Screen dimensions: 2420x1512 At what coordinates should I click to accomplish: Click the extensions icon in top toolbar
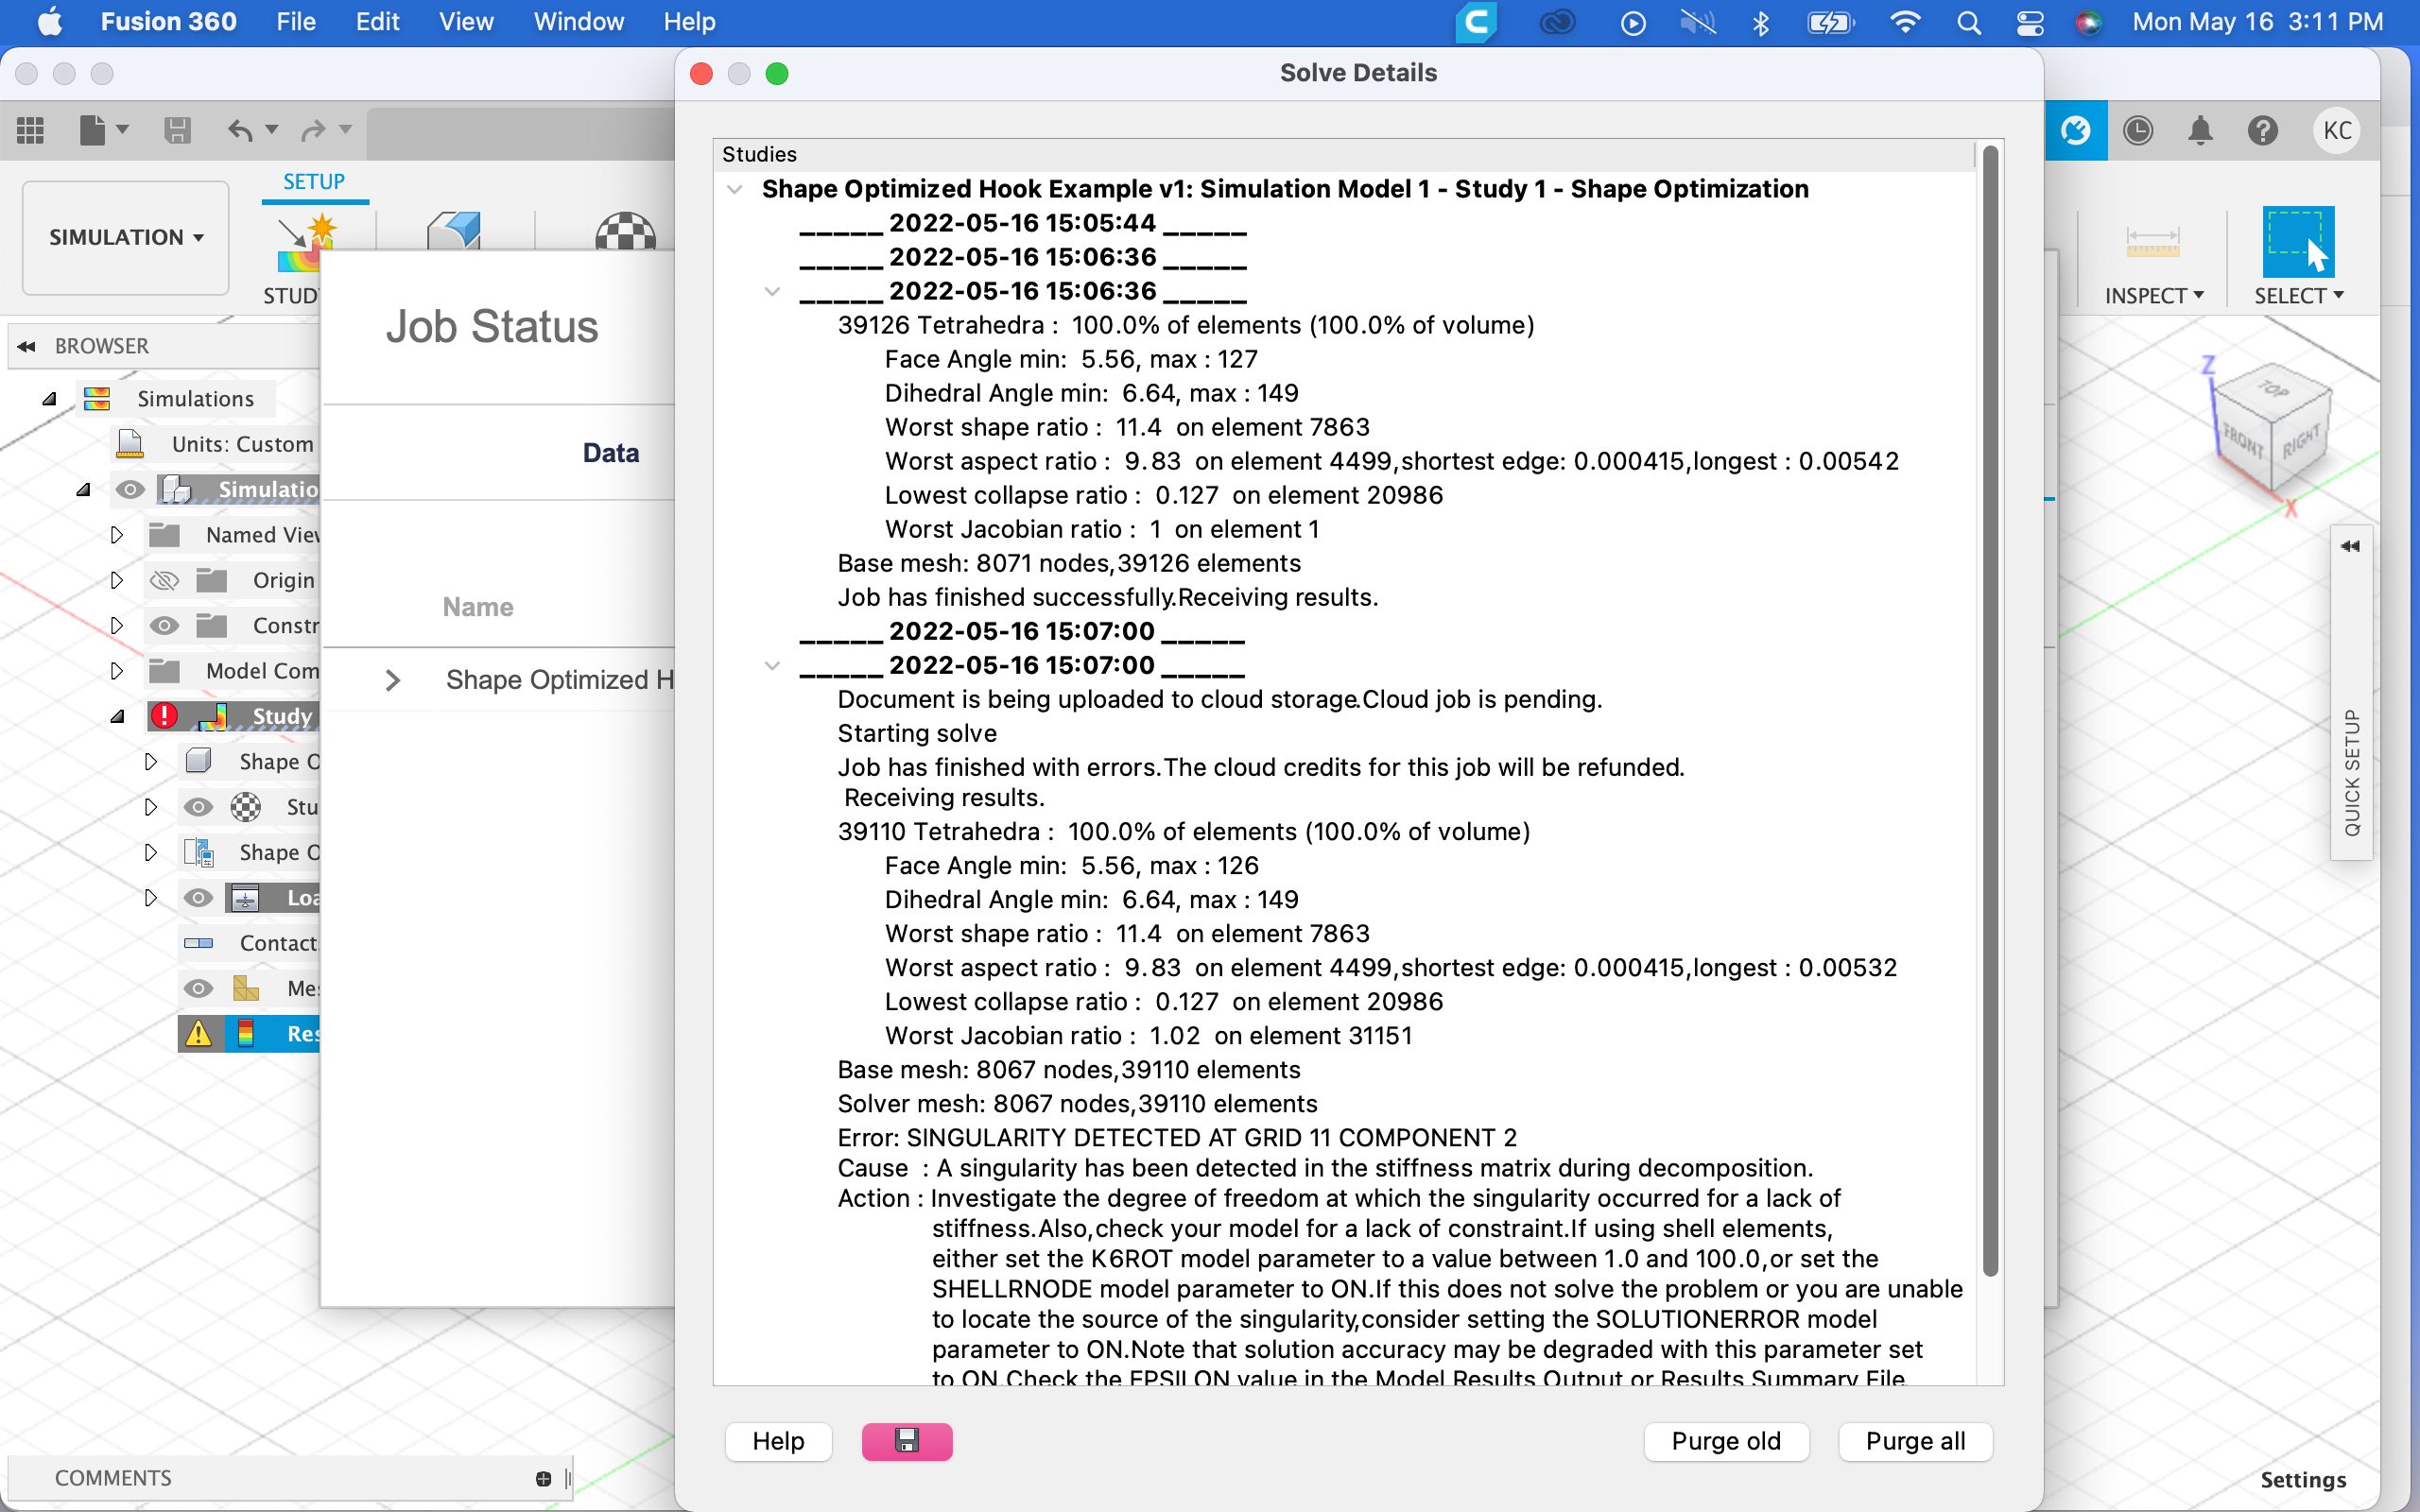click(x=2075, y=131)
